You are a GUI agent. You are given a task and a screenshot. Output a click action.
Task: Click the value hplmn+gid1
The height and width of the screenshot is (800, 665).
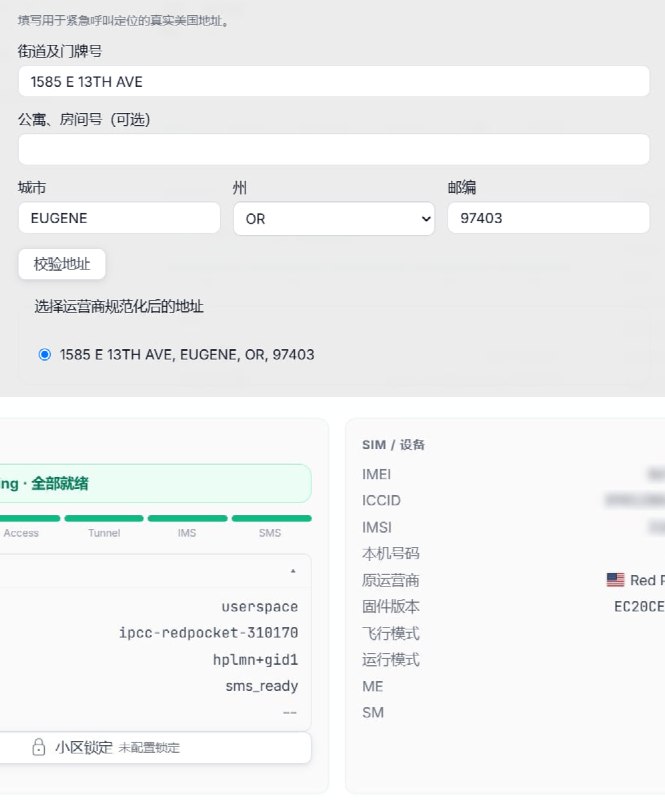click(x=255, y=660)
